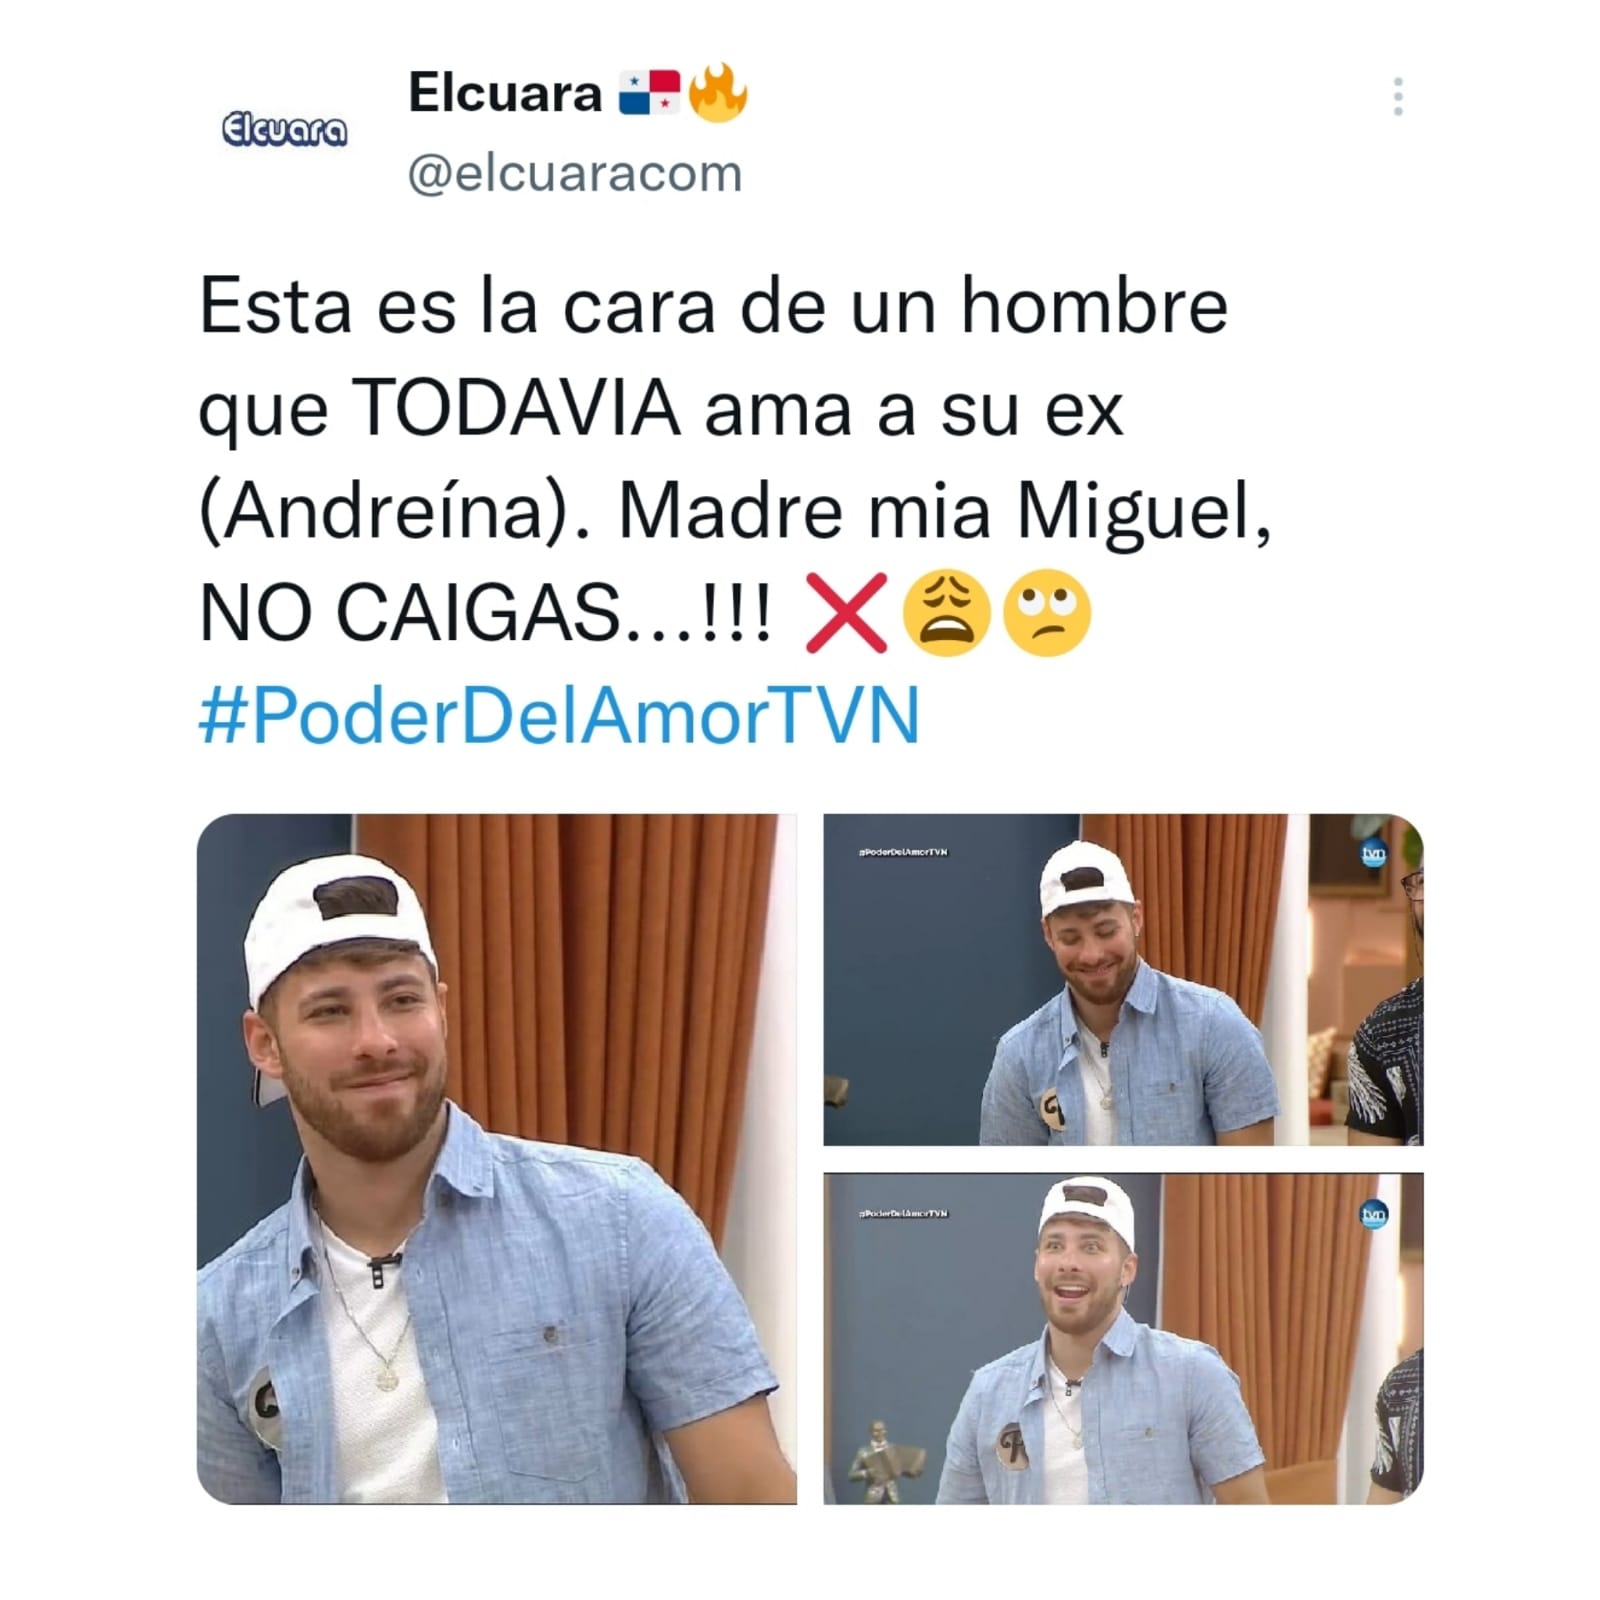The height and width of the screenshot is (1600, 1600).
Task: Click the Panama flag emoji beside Elcuara
Action: pyautogui.click(x=649, y=93)
